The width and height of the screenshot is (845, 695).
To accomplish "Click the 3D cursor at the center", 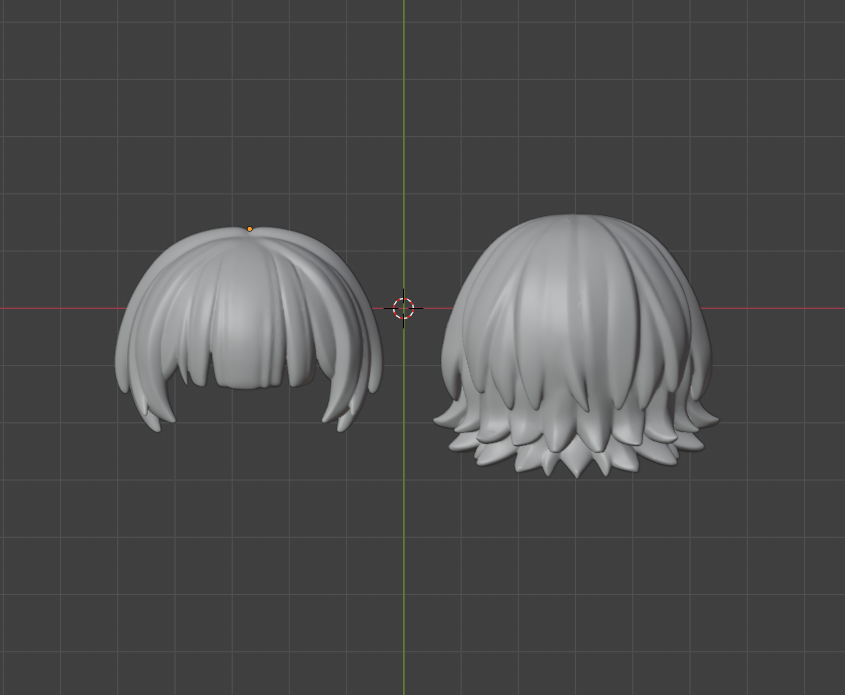I will (404, 308).
